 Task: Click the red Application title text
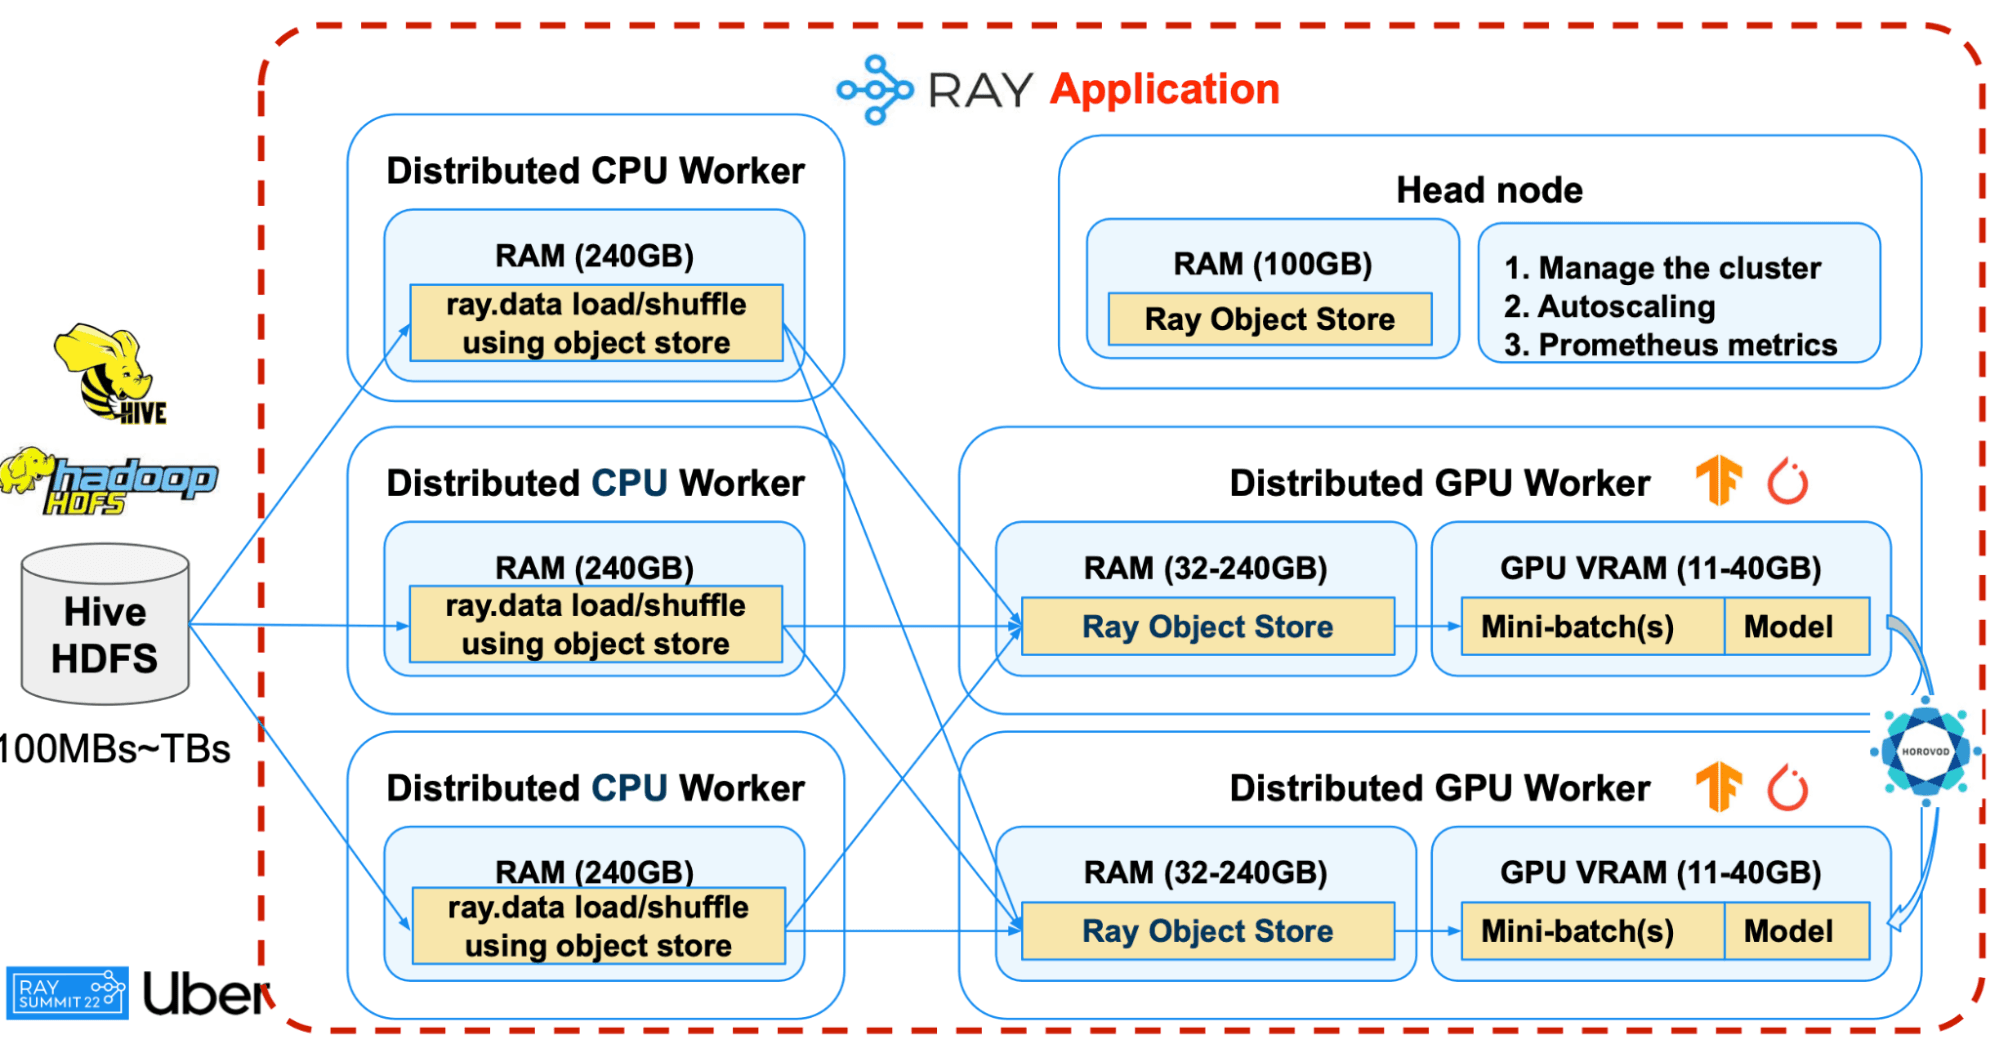click(x=1164, y=89)
